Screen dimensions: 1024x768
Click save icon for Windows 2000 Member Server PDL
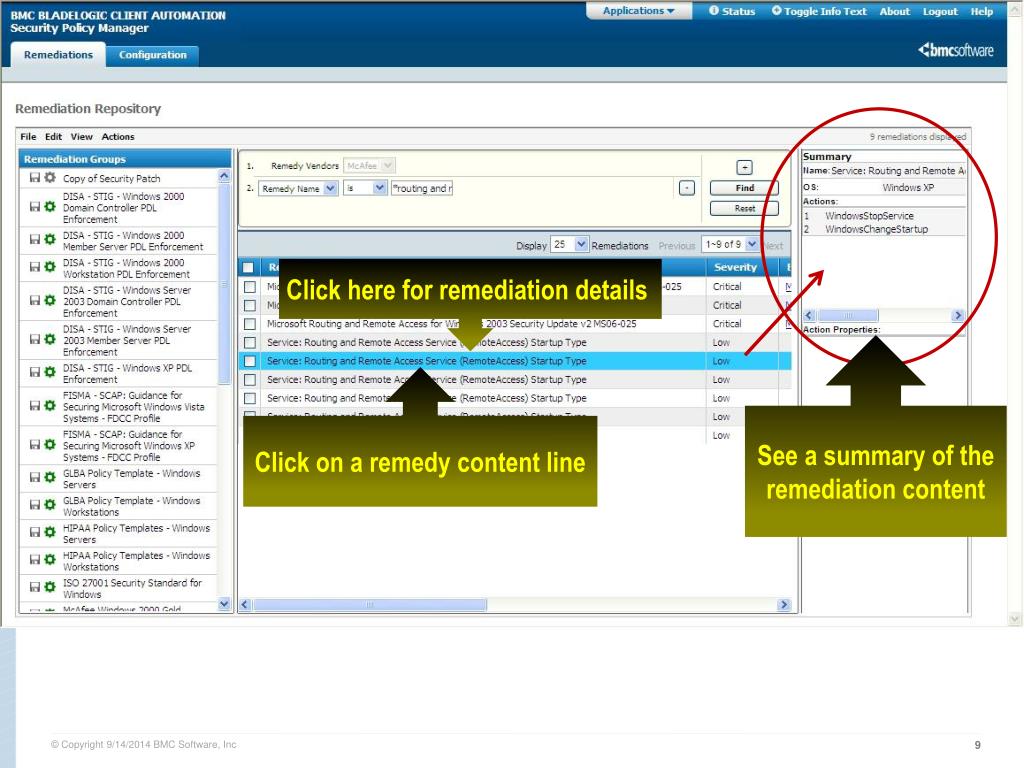point(35,240)
